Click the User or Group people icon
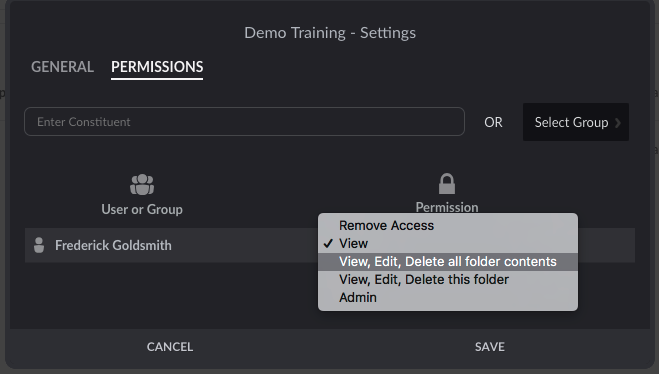 coord(142,184)
